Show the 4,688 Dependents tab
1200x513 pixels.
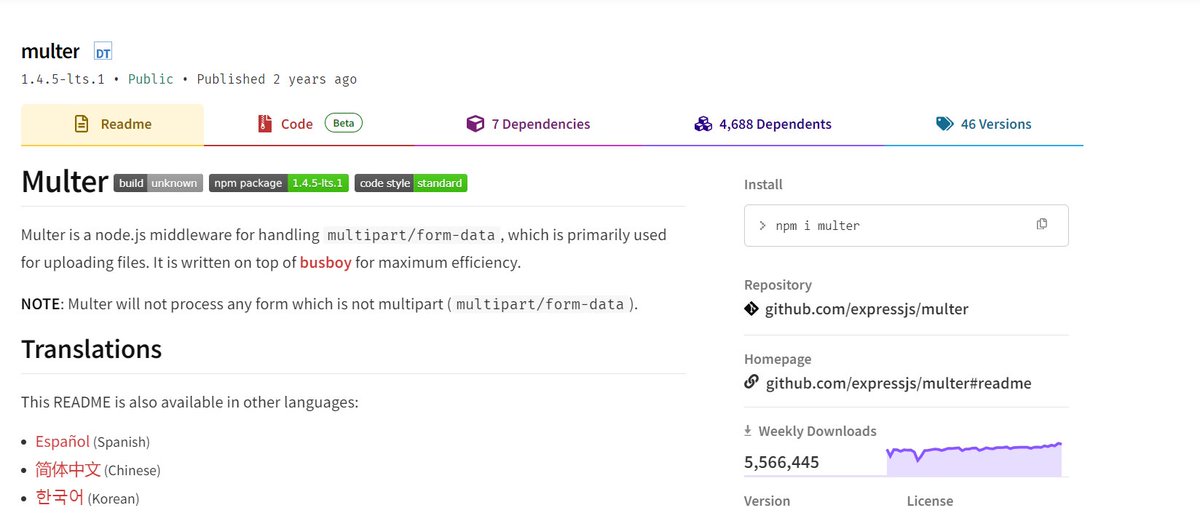click(762, 125)
